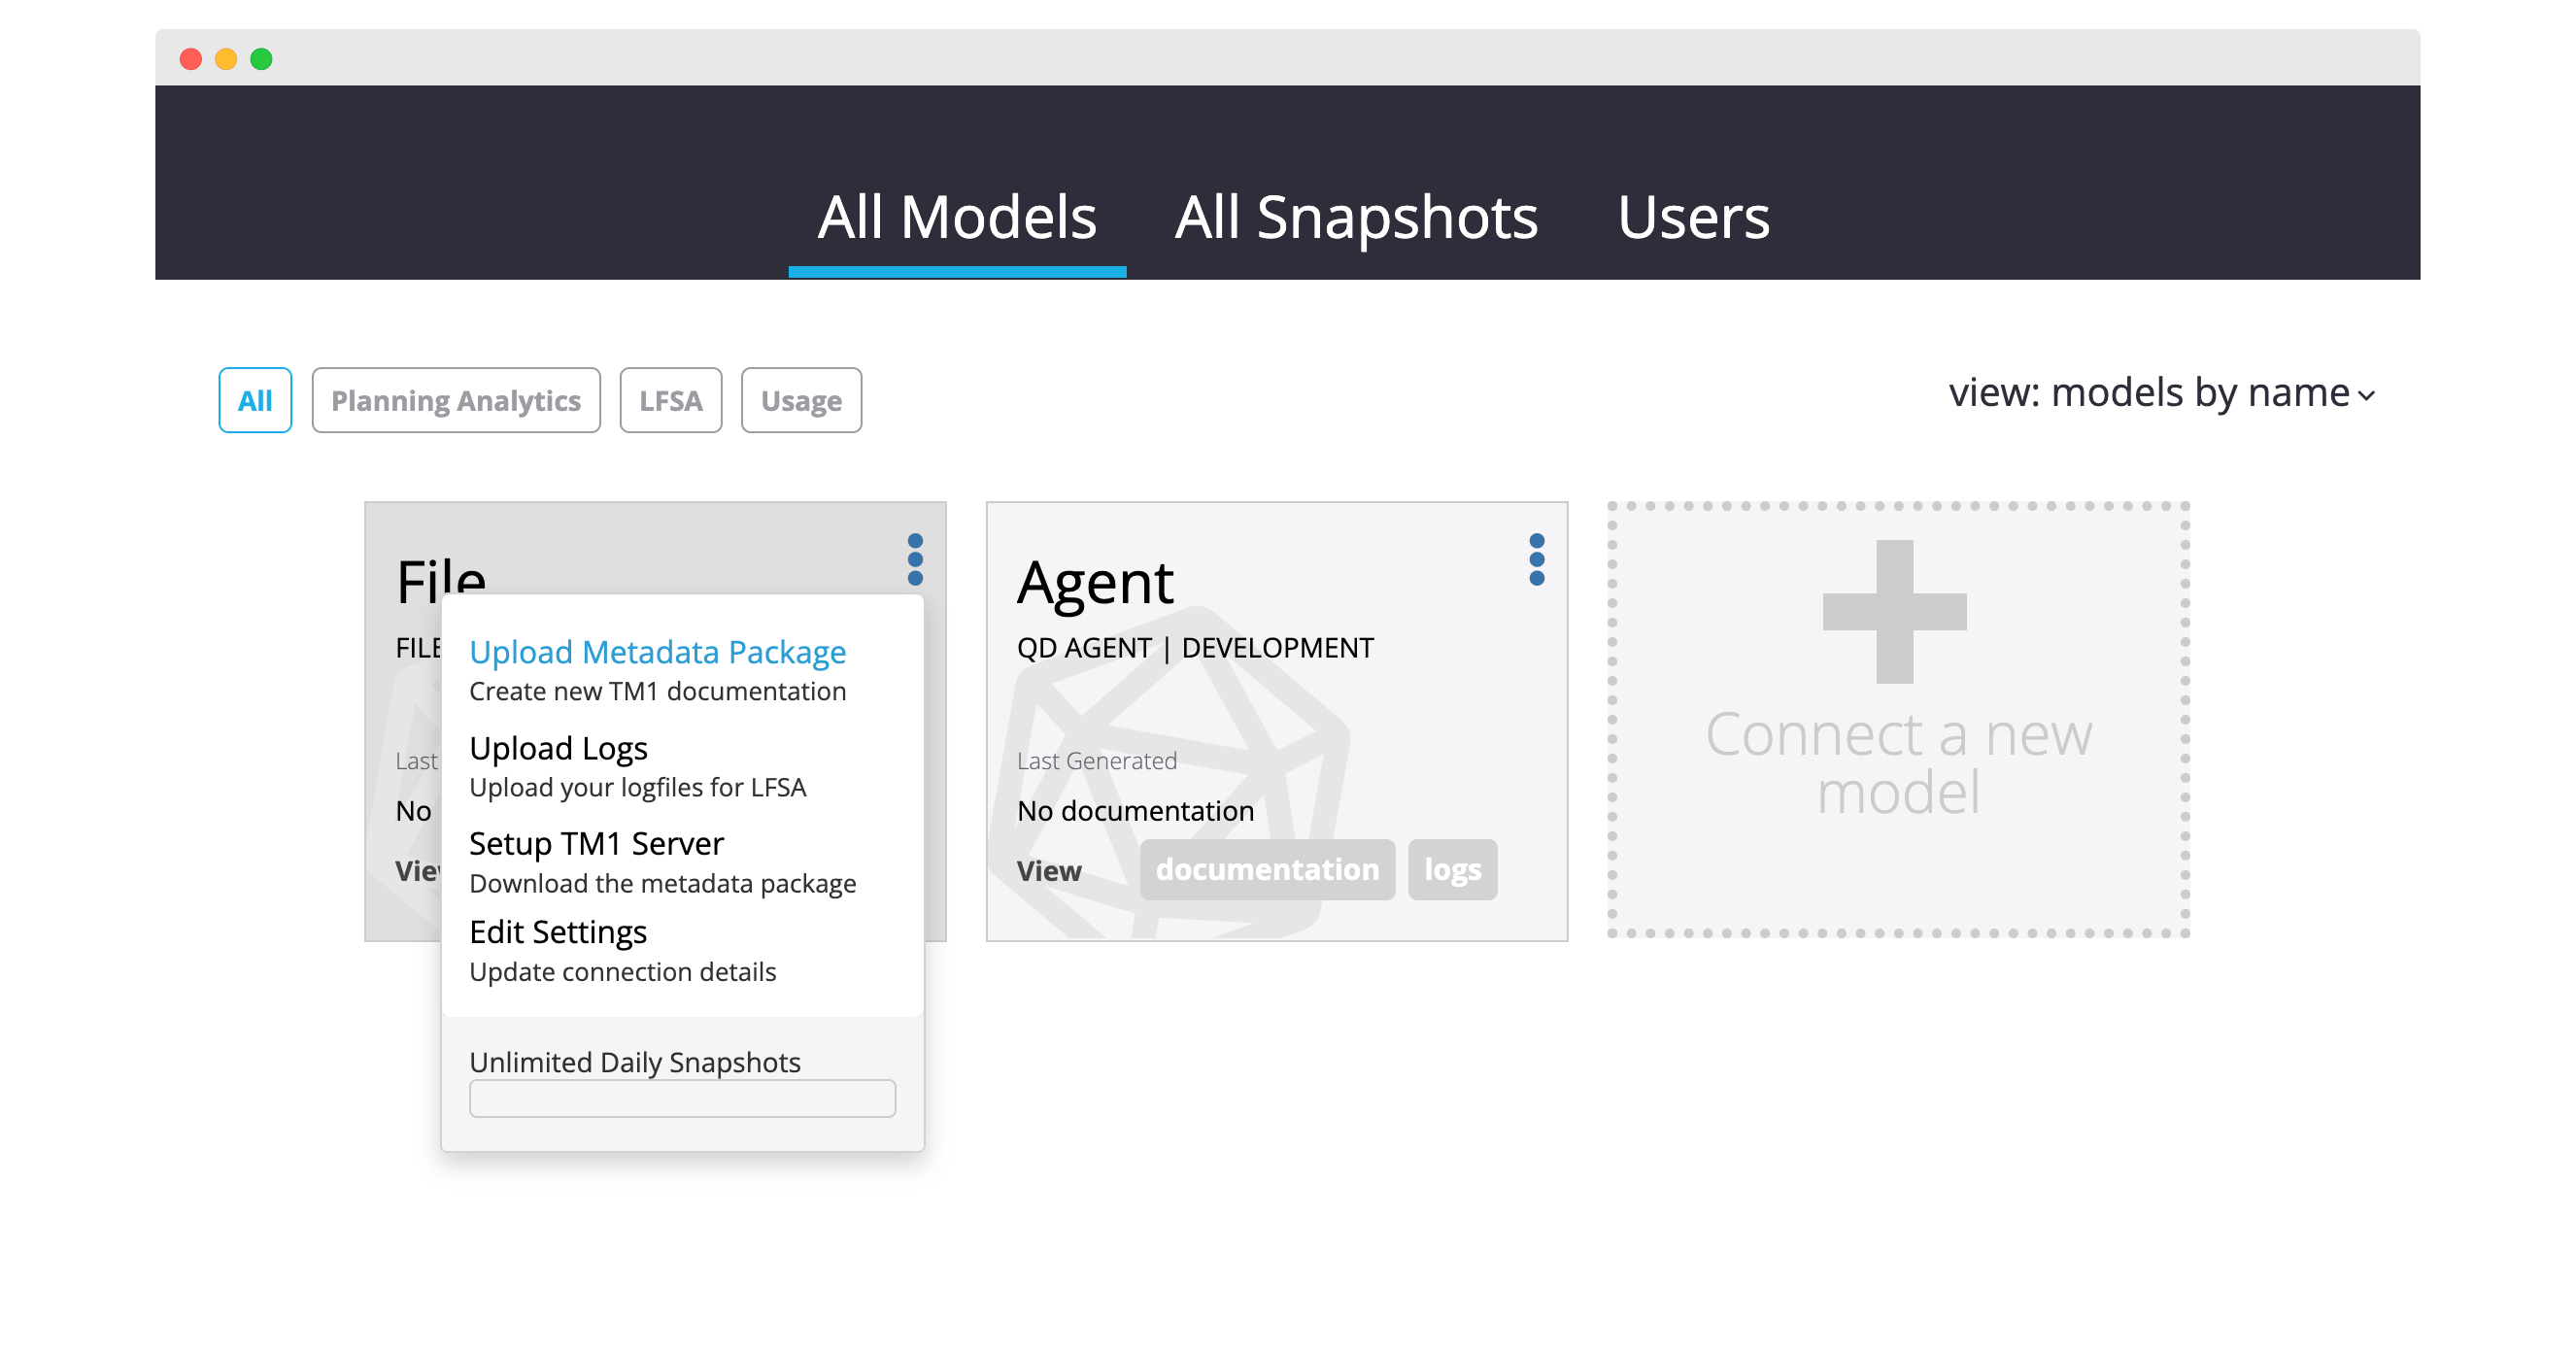Filter models by Planning Analytics
This screenshot has height=1352, width=2576.
tap(456, 400)
